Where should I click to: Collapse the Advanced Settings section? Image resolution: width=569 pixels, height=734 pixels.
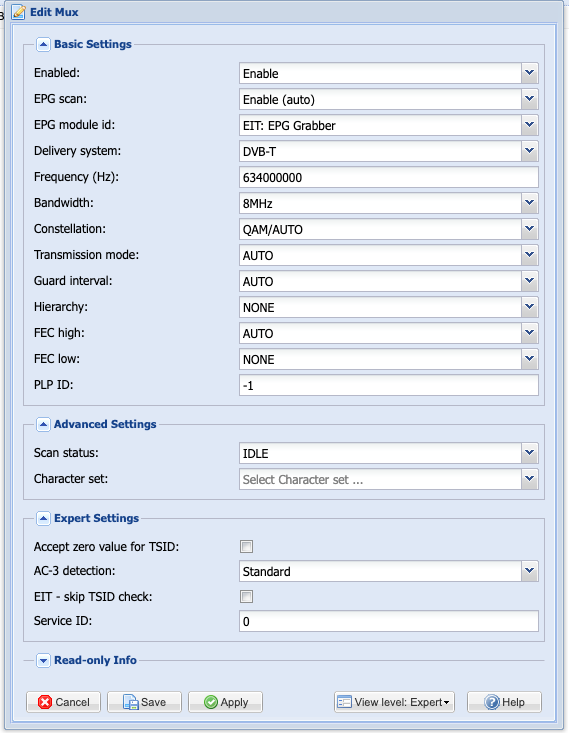43,425
